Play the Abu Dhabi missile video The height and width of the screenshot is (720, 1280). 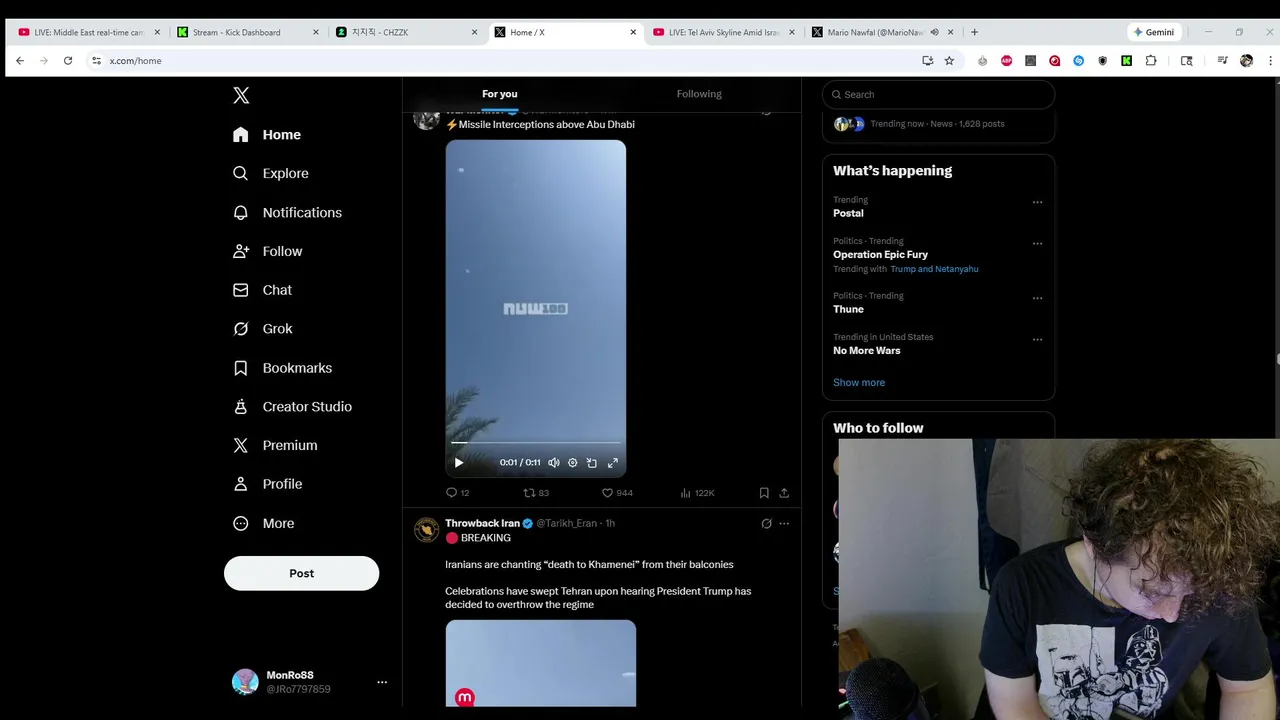459,463
